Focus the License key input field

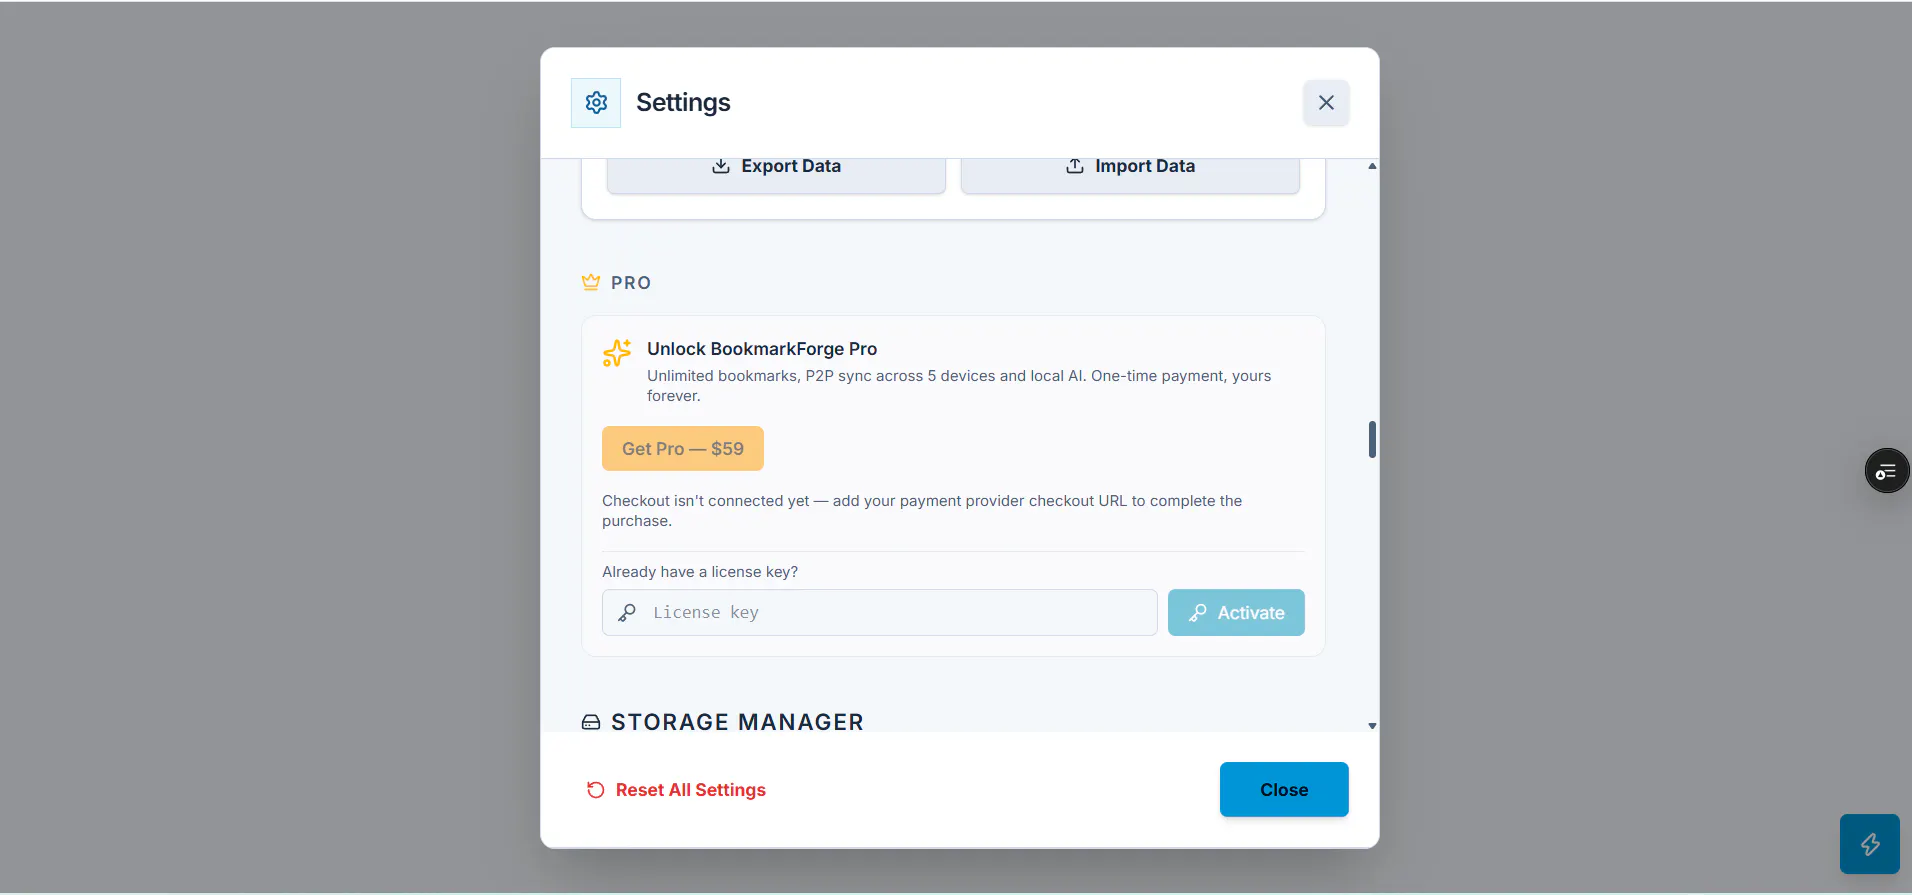880,612
